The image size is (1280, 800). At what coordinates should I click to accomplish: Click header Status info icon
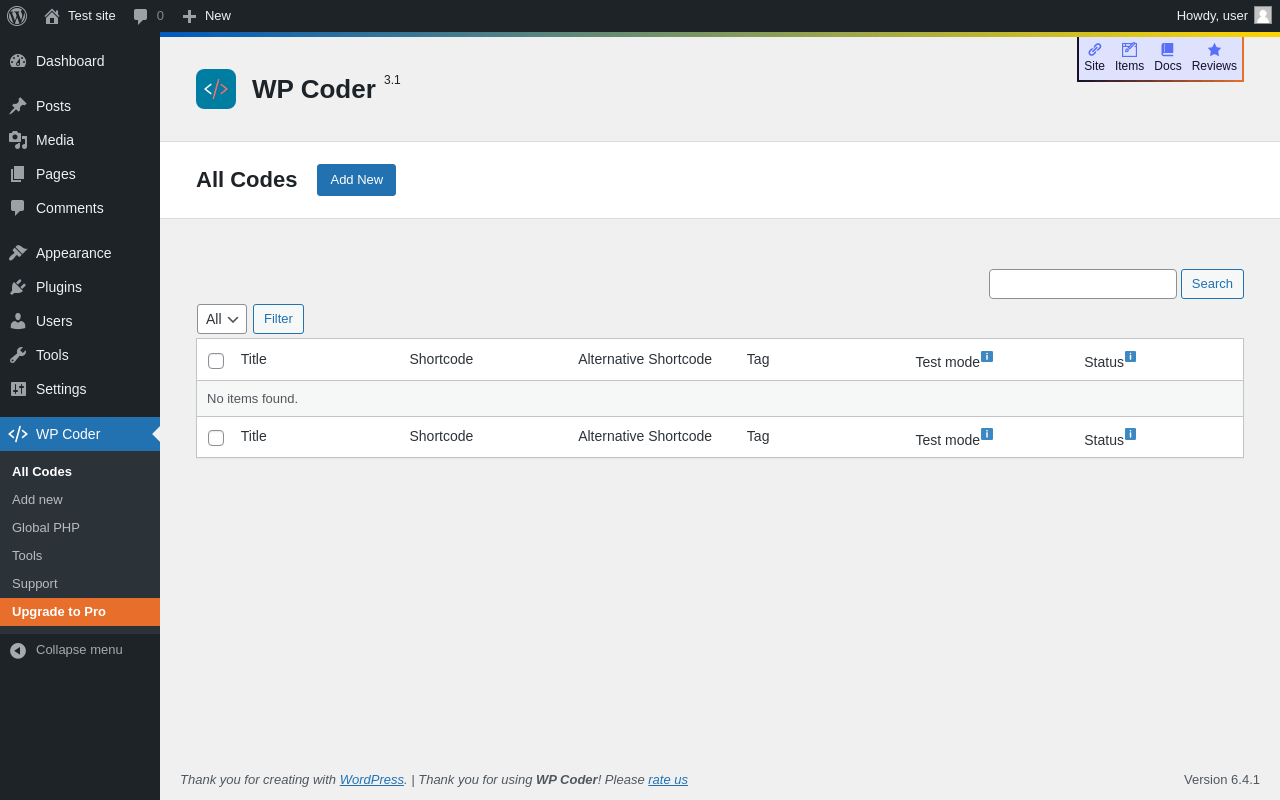point(1130,356)
